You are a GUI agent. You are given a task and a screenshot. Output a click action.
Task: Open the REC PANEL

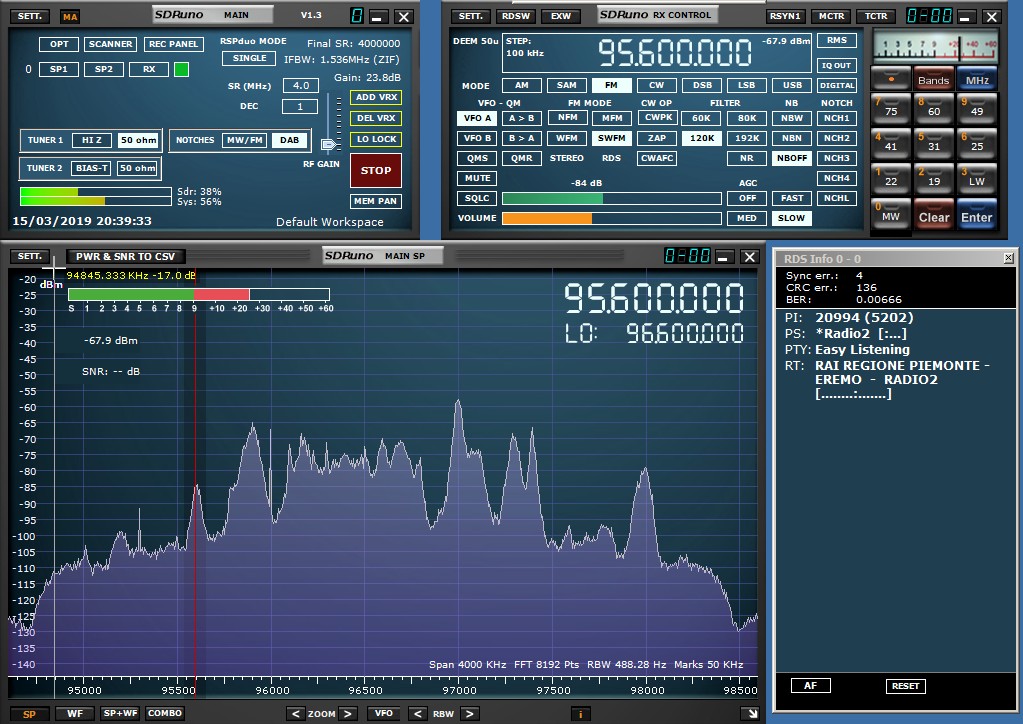tap(174, 44)
